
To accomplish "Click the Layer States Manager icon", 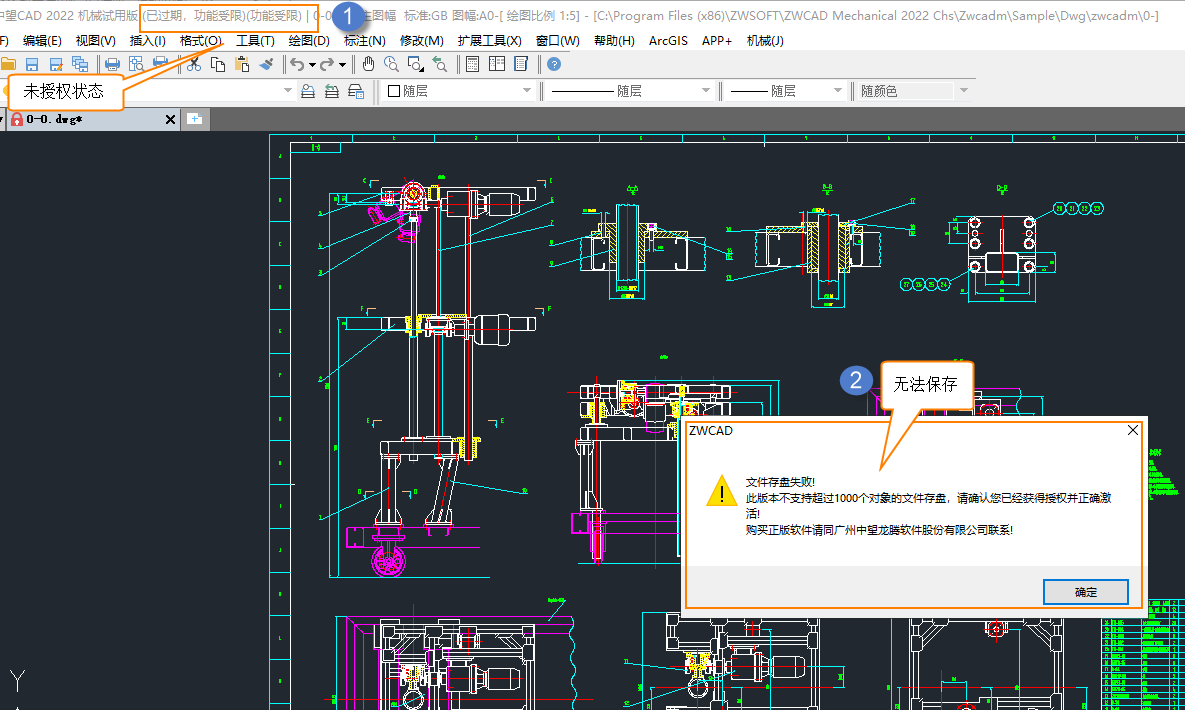I will pos(356,91).
